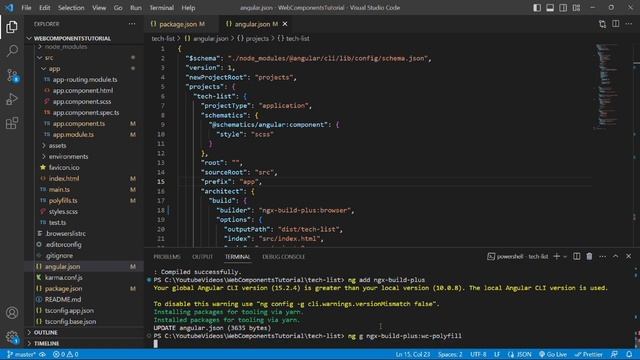The image size is (640, 360).
Task: Open the Accounts menu
Action: [x=12, y=313]
